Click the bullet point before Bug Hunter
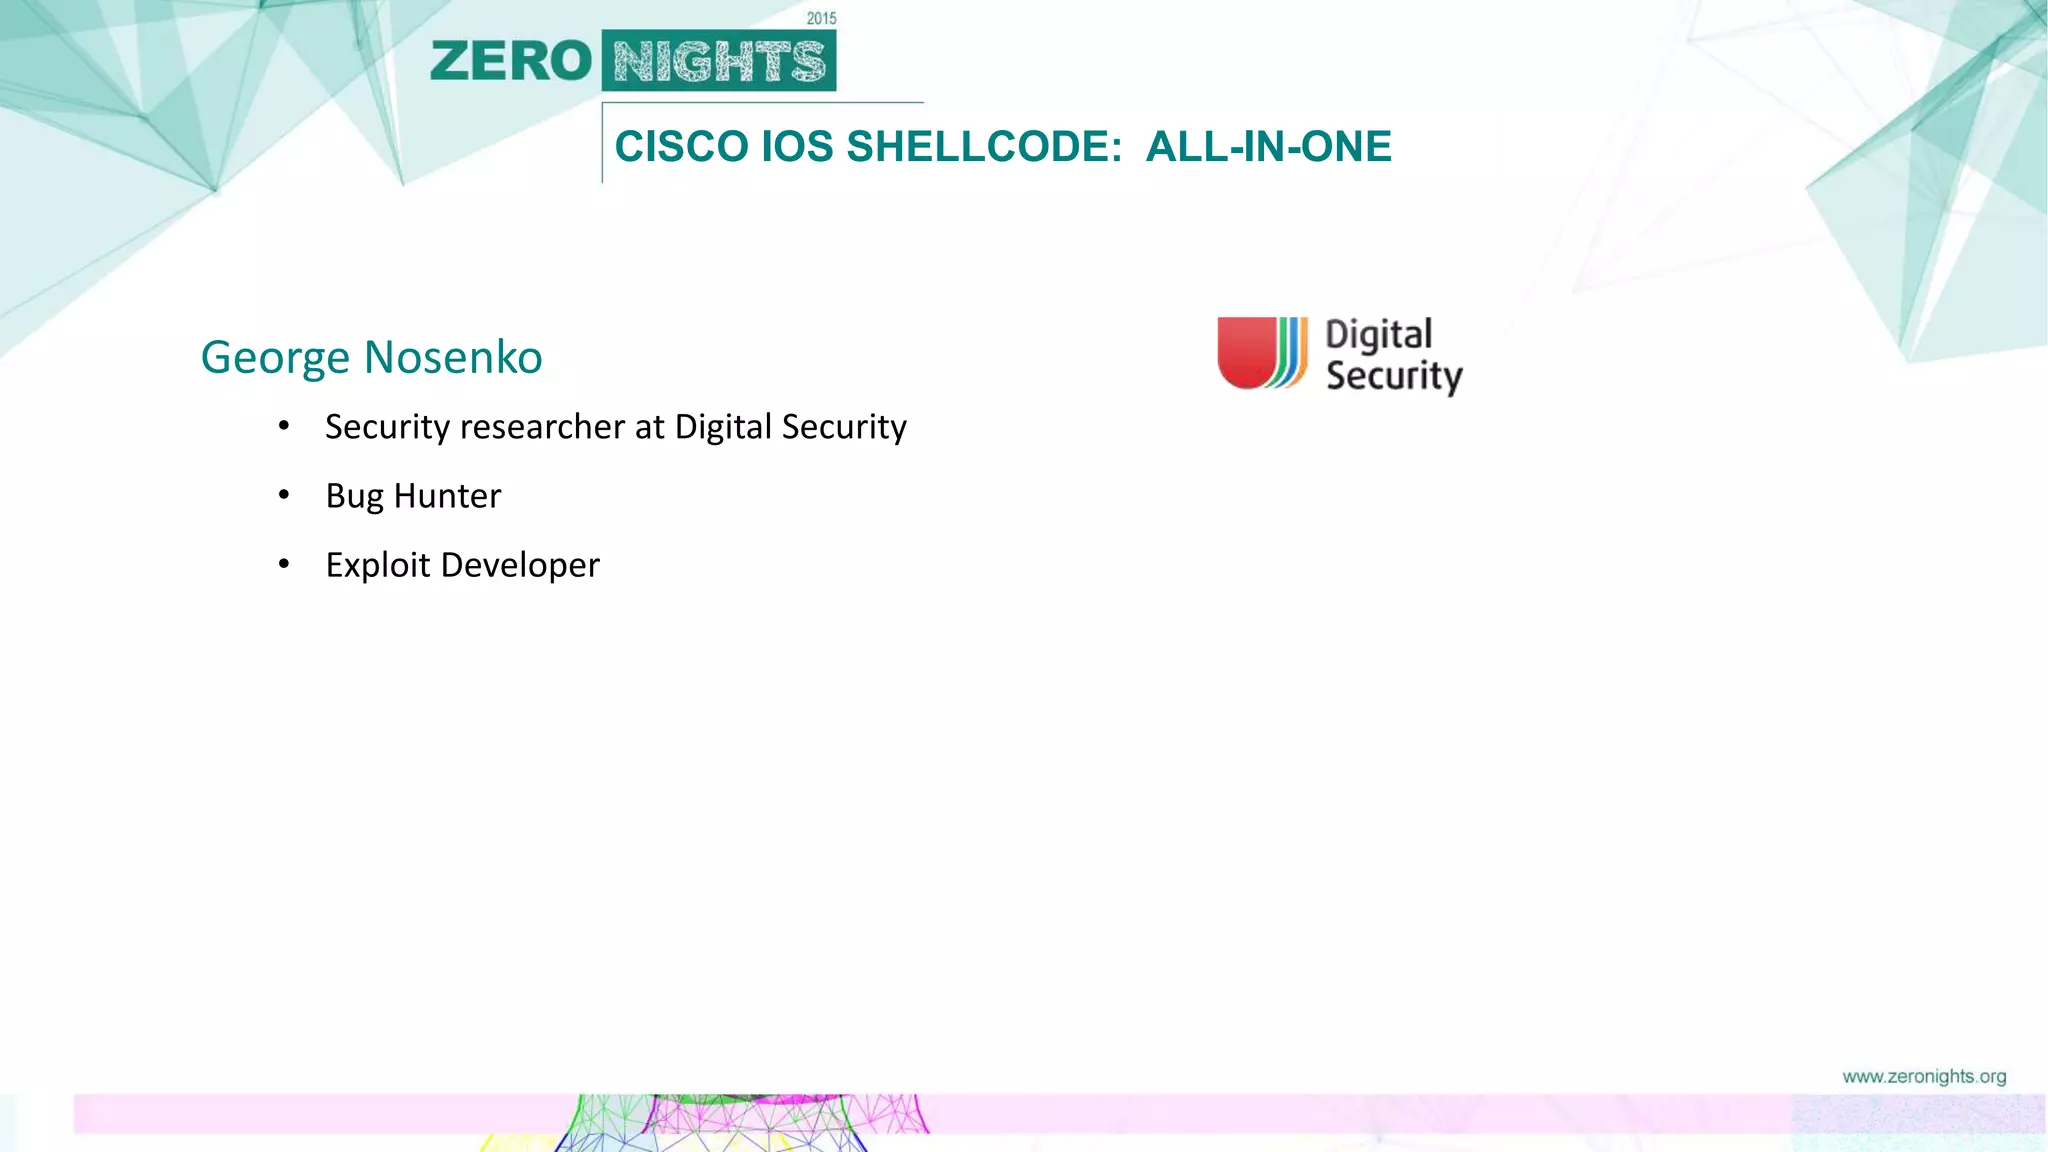The image size is (2048, 1152). click(284, 495)
